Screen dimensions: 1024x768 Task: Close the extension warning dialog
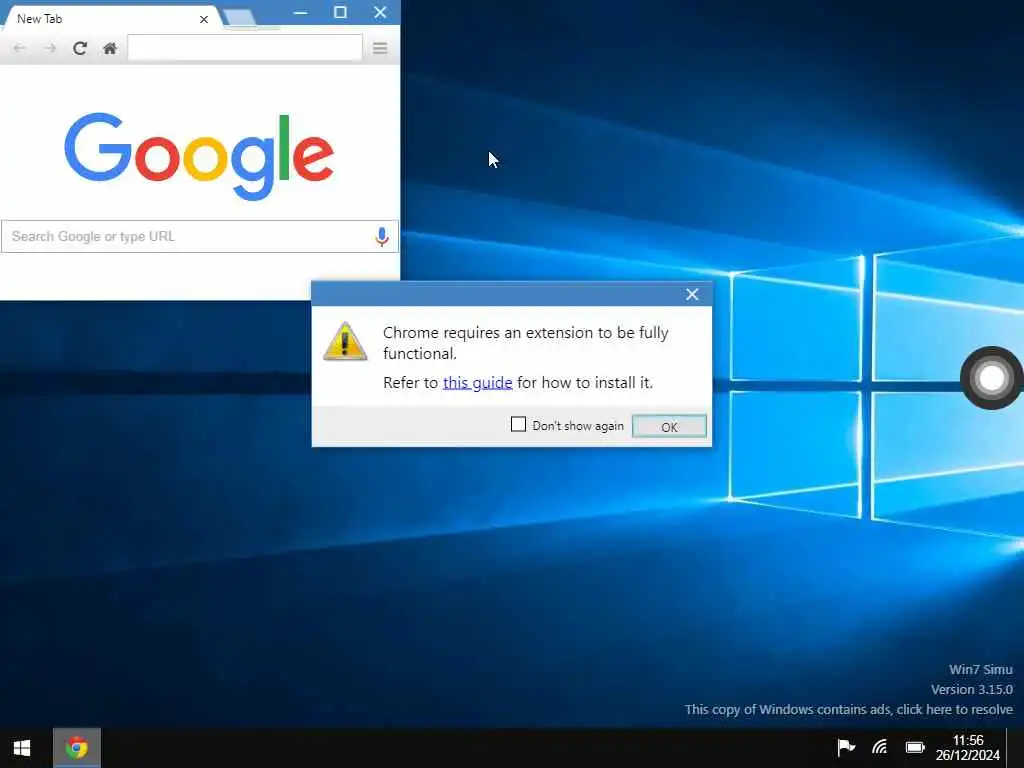click(692, 295)
